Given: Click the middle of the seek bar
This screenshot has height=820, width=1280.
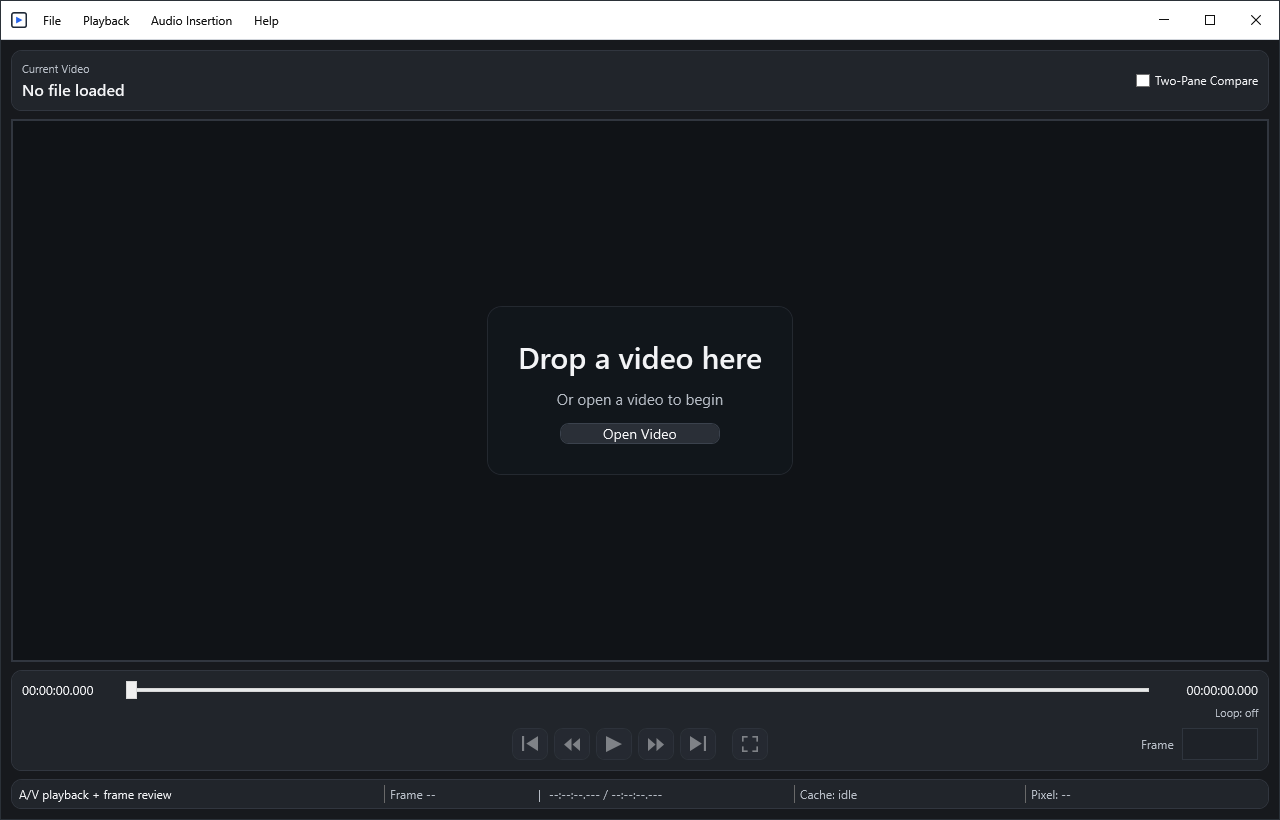Looking at the screenshot, I should tap(640, 690).
